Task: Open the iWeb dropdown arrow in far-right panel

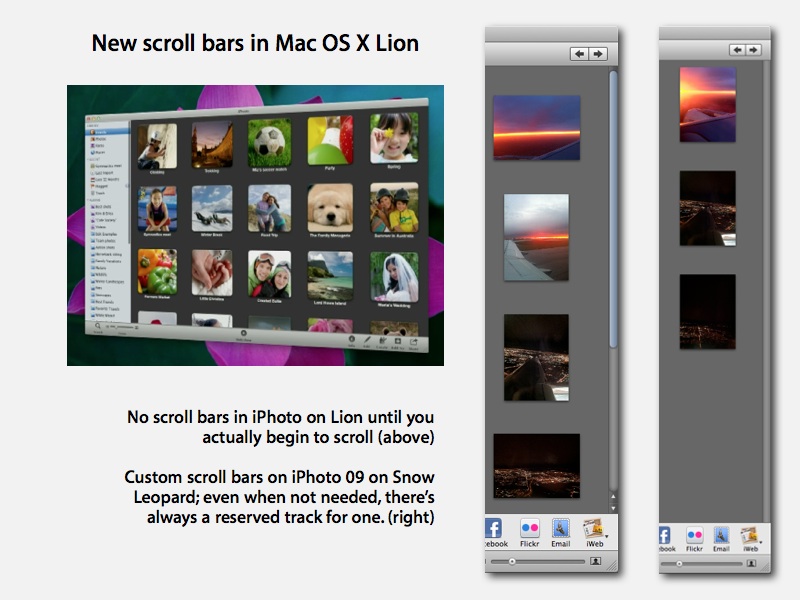Action: 761,542
